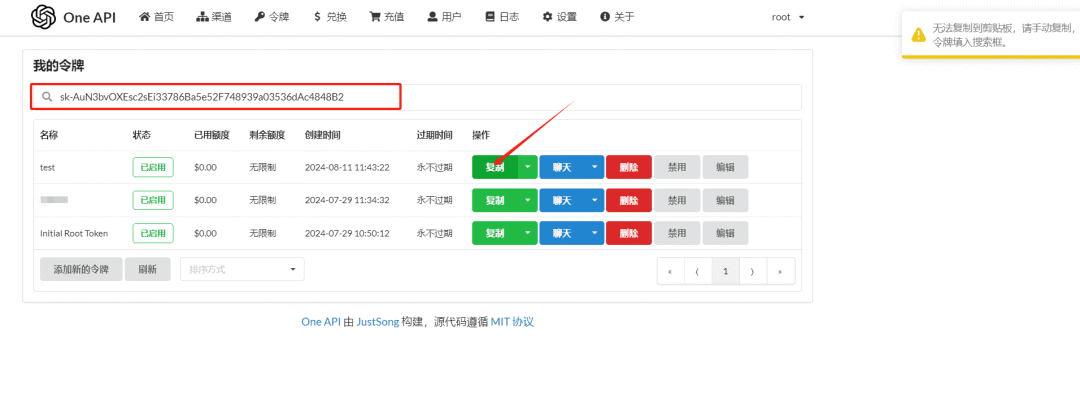Expand chat arrow for Initial Root Token
Viewport: 1080px width, 395px height.
[x=594, y=233]
